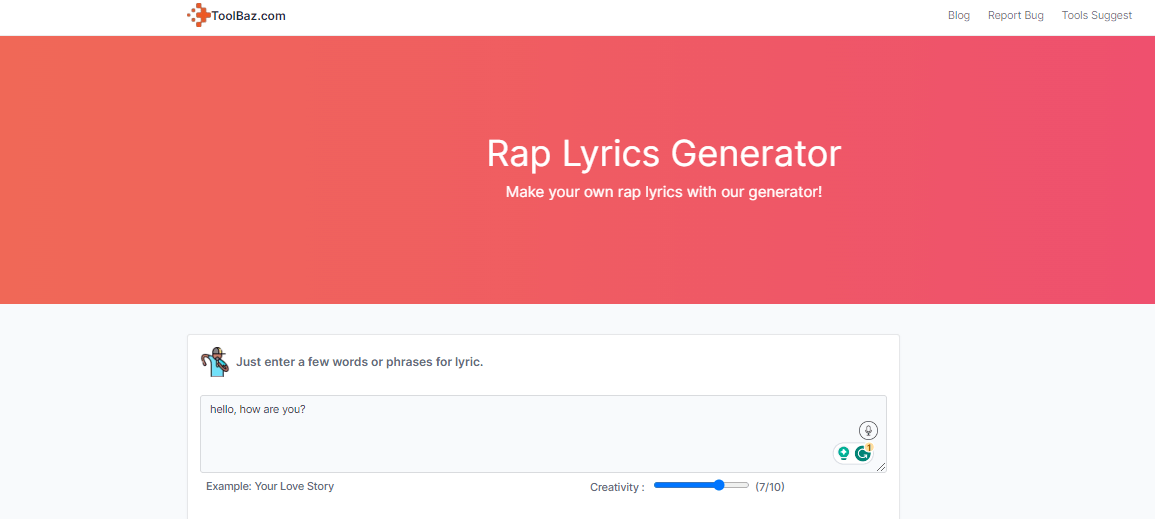The width and height of the screenshot is (1155, 519).
Task: Click the green lightbulb assistant icon
Action: point(843,453)
